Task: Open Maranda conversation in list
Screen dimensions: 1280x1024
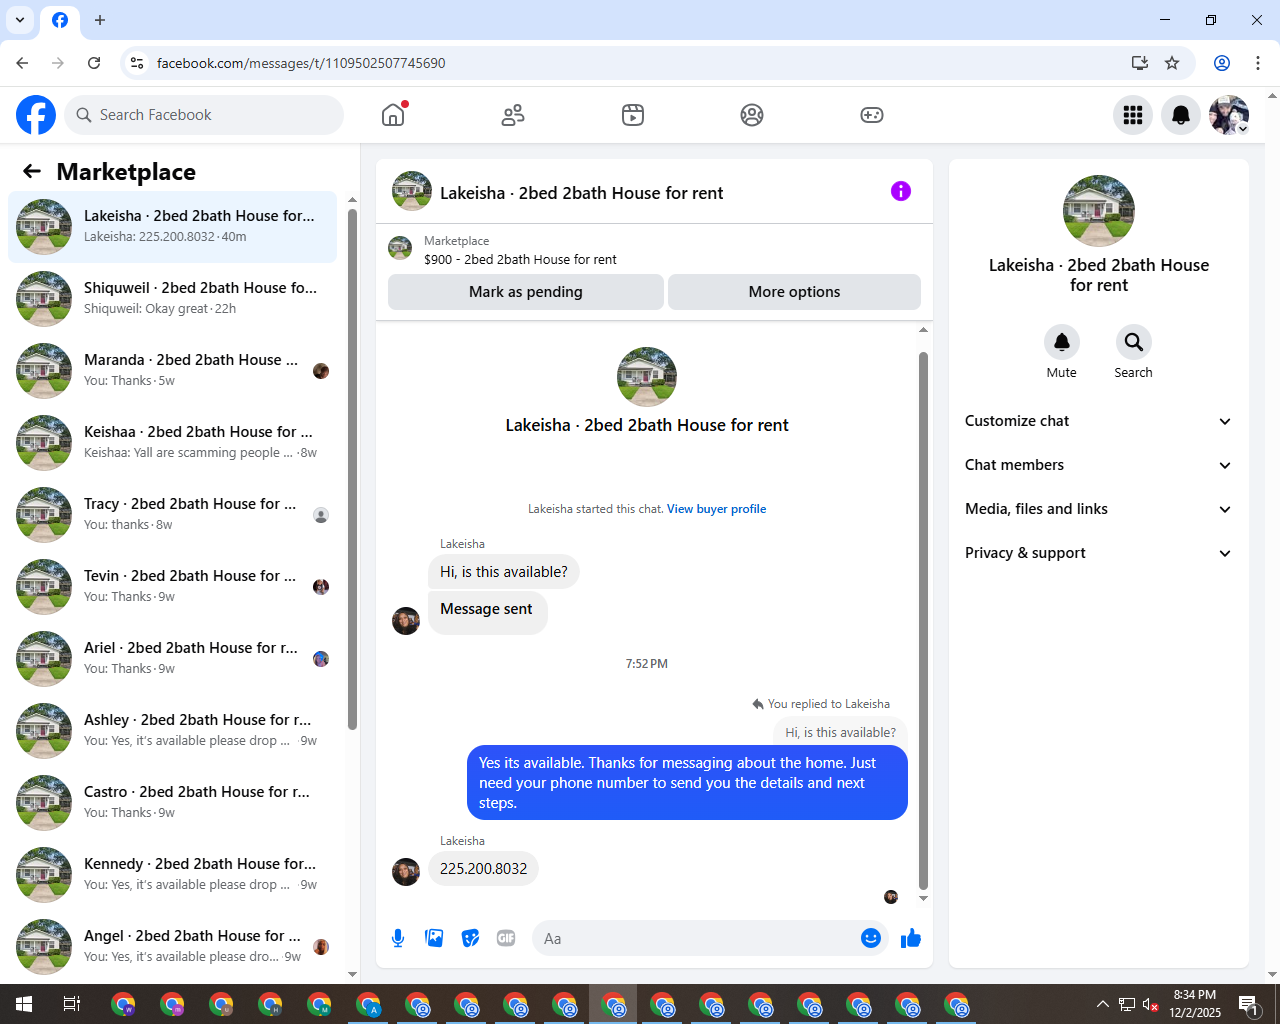Action: point(172,370)
